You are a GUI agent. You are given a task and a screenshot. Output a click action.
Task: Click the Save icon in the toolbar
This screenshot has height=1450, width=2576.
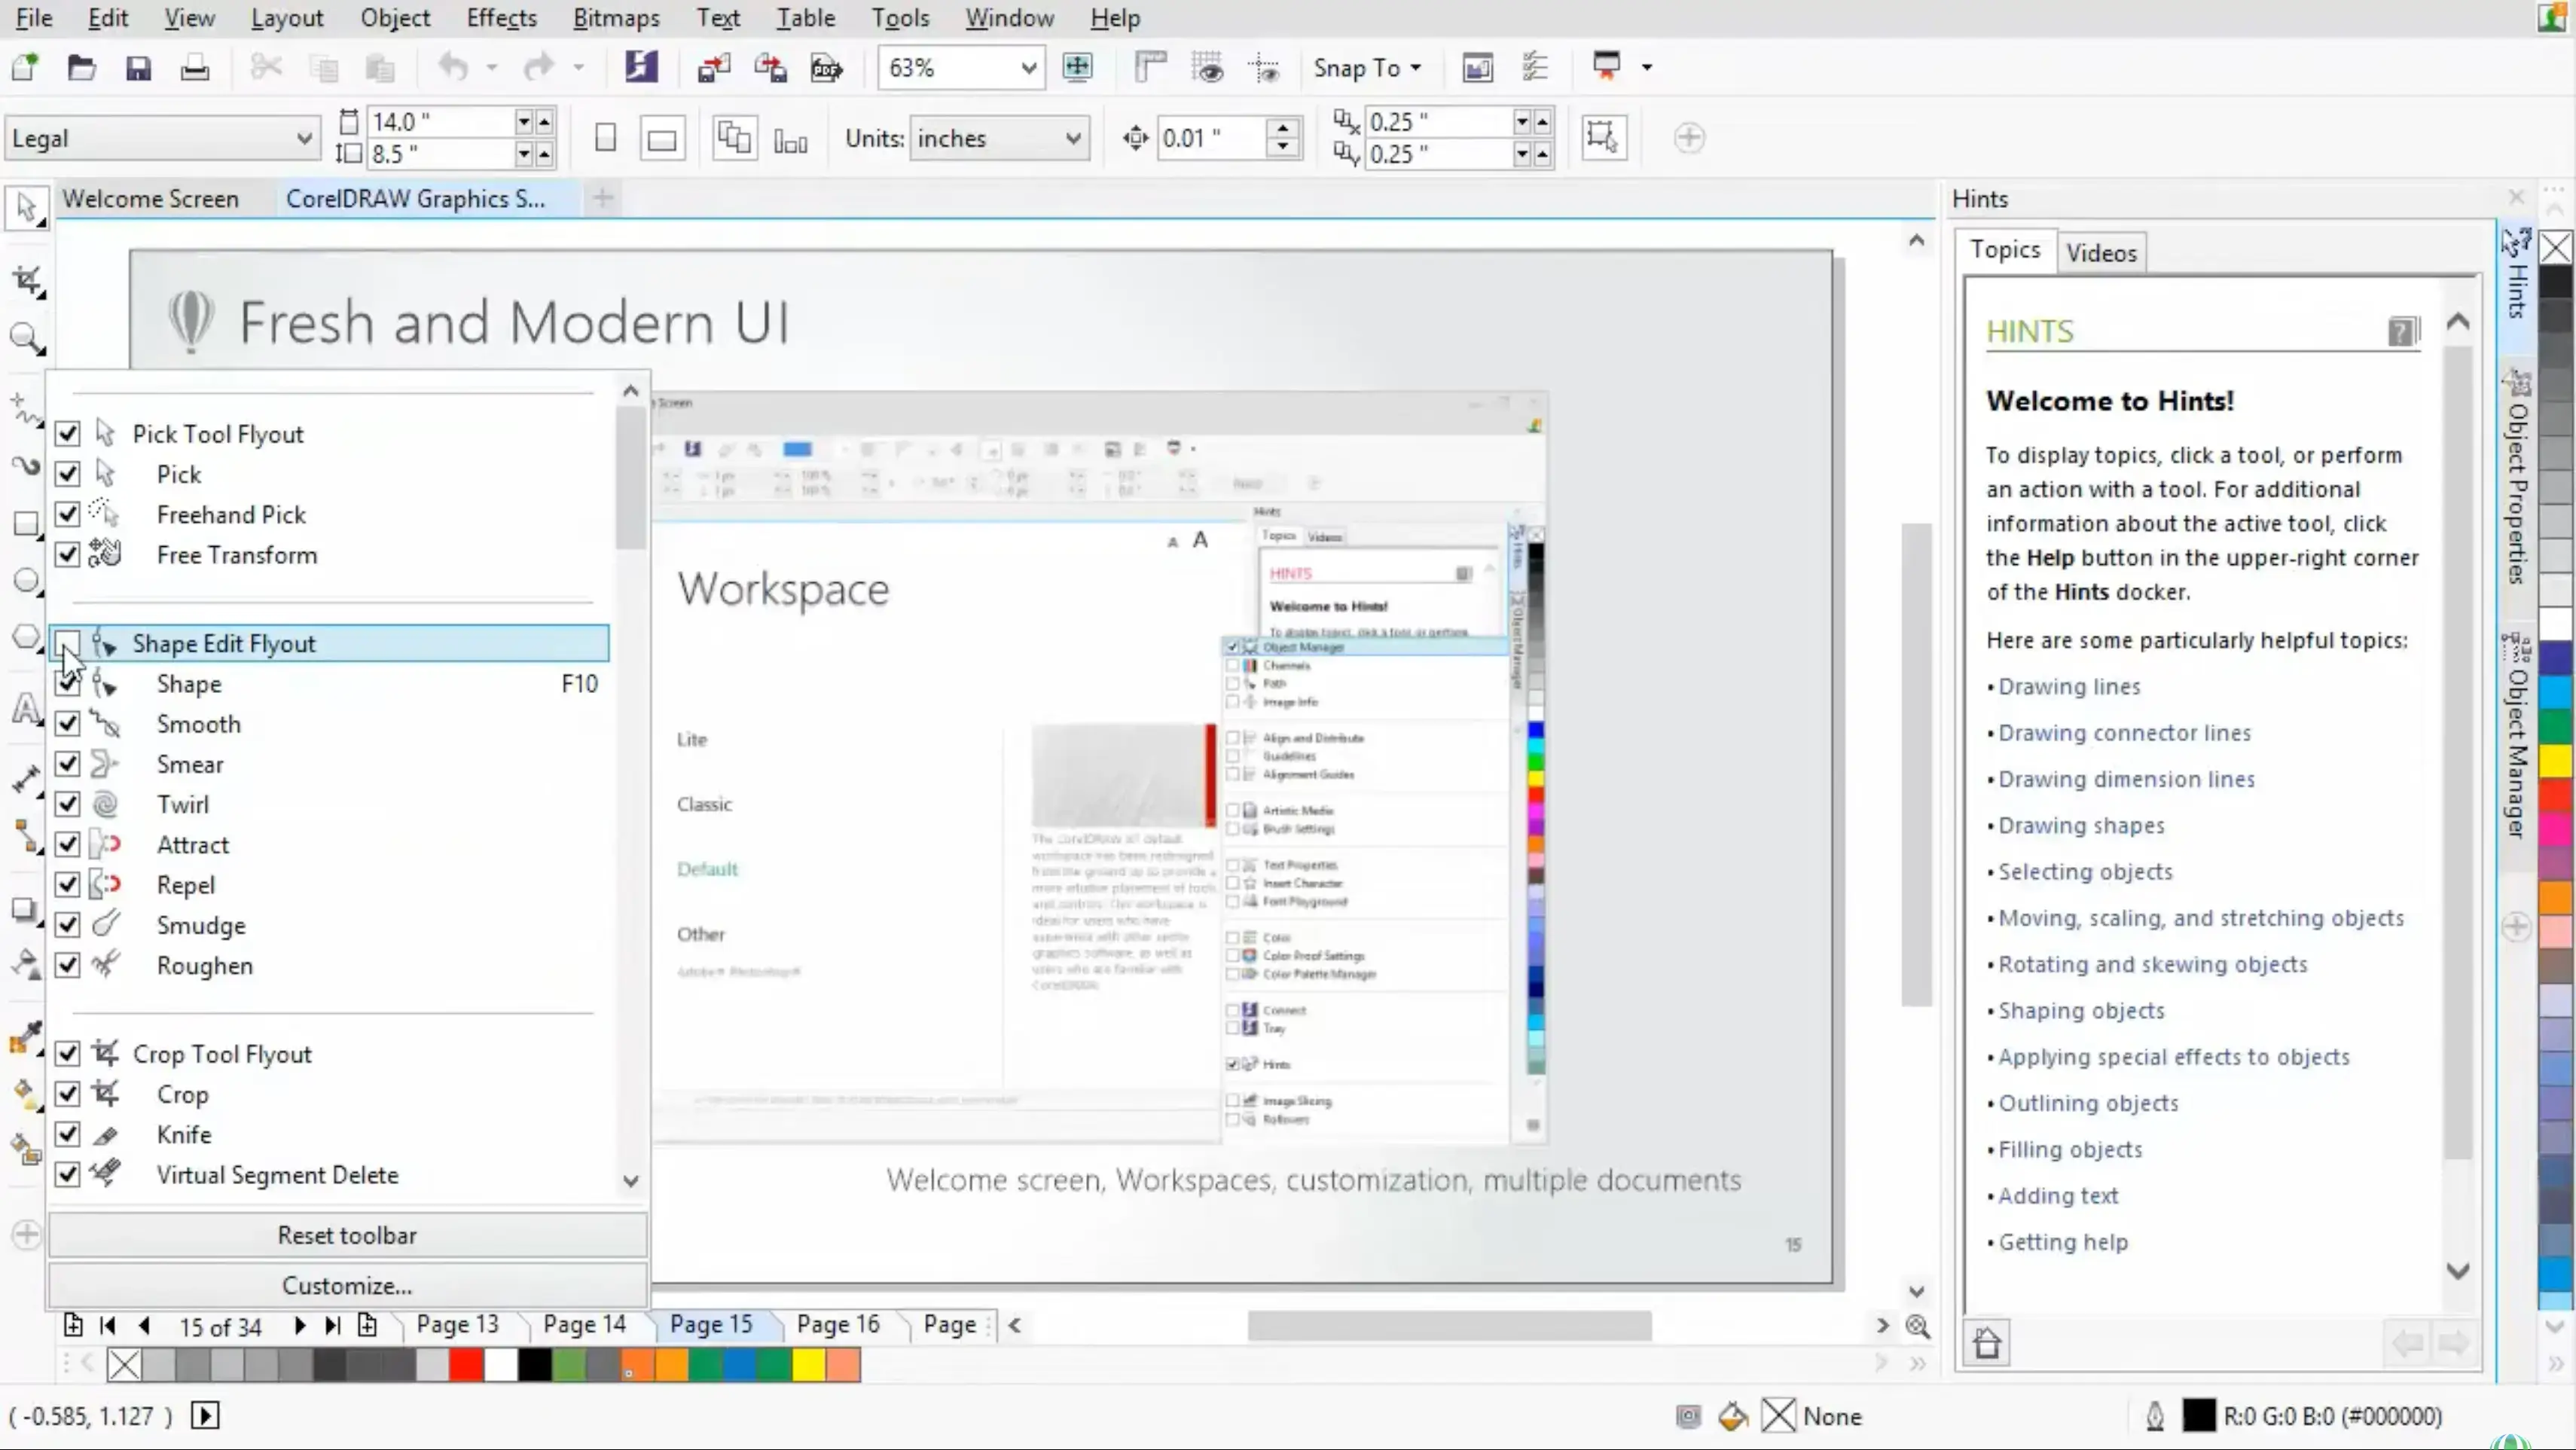138,68
